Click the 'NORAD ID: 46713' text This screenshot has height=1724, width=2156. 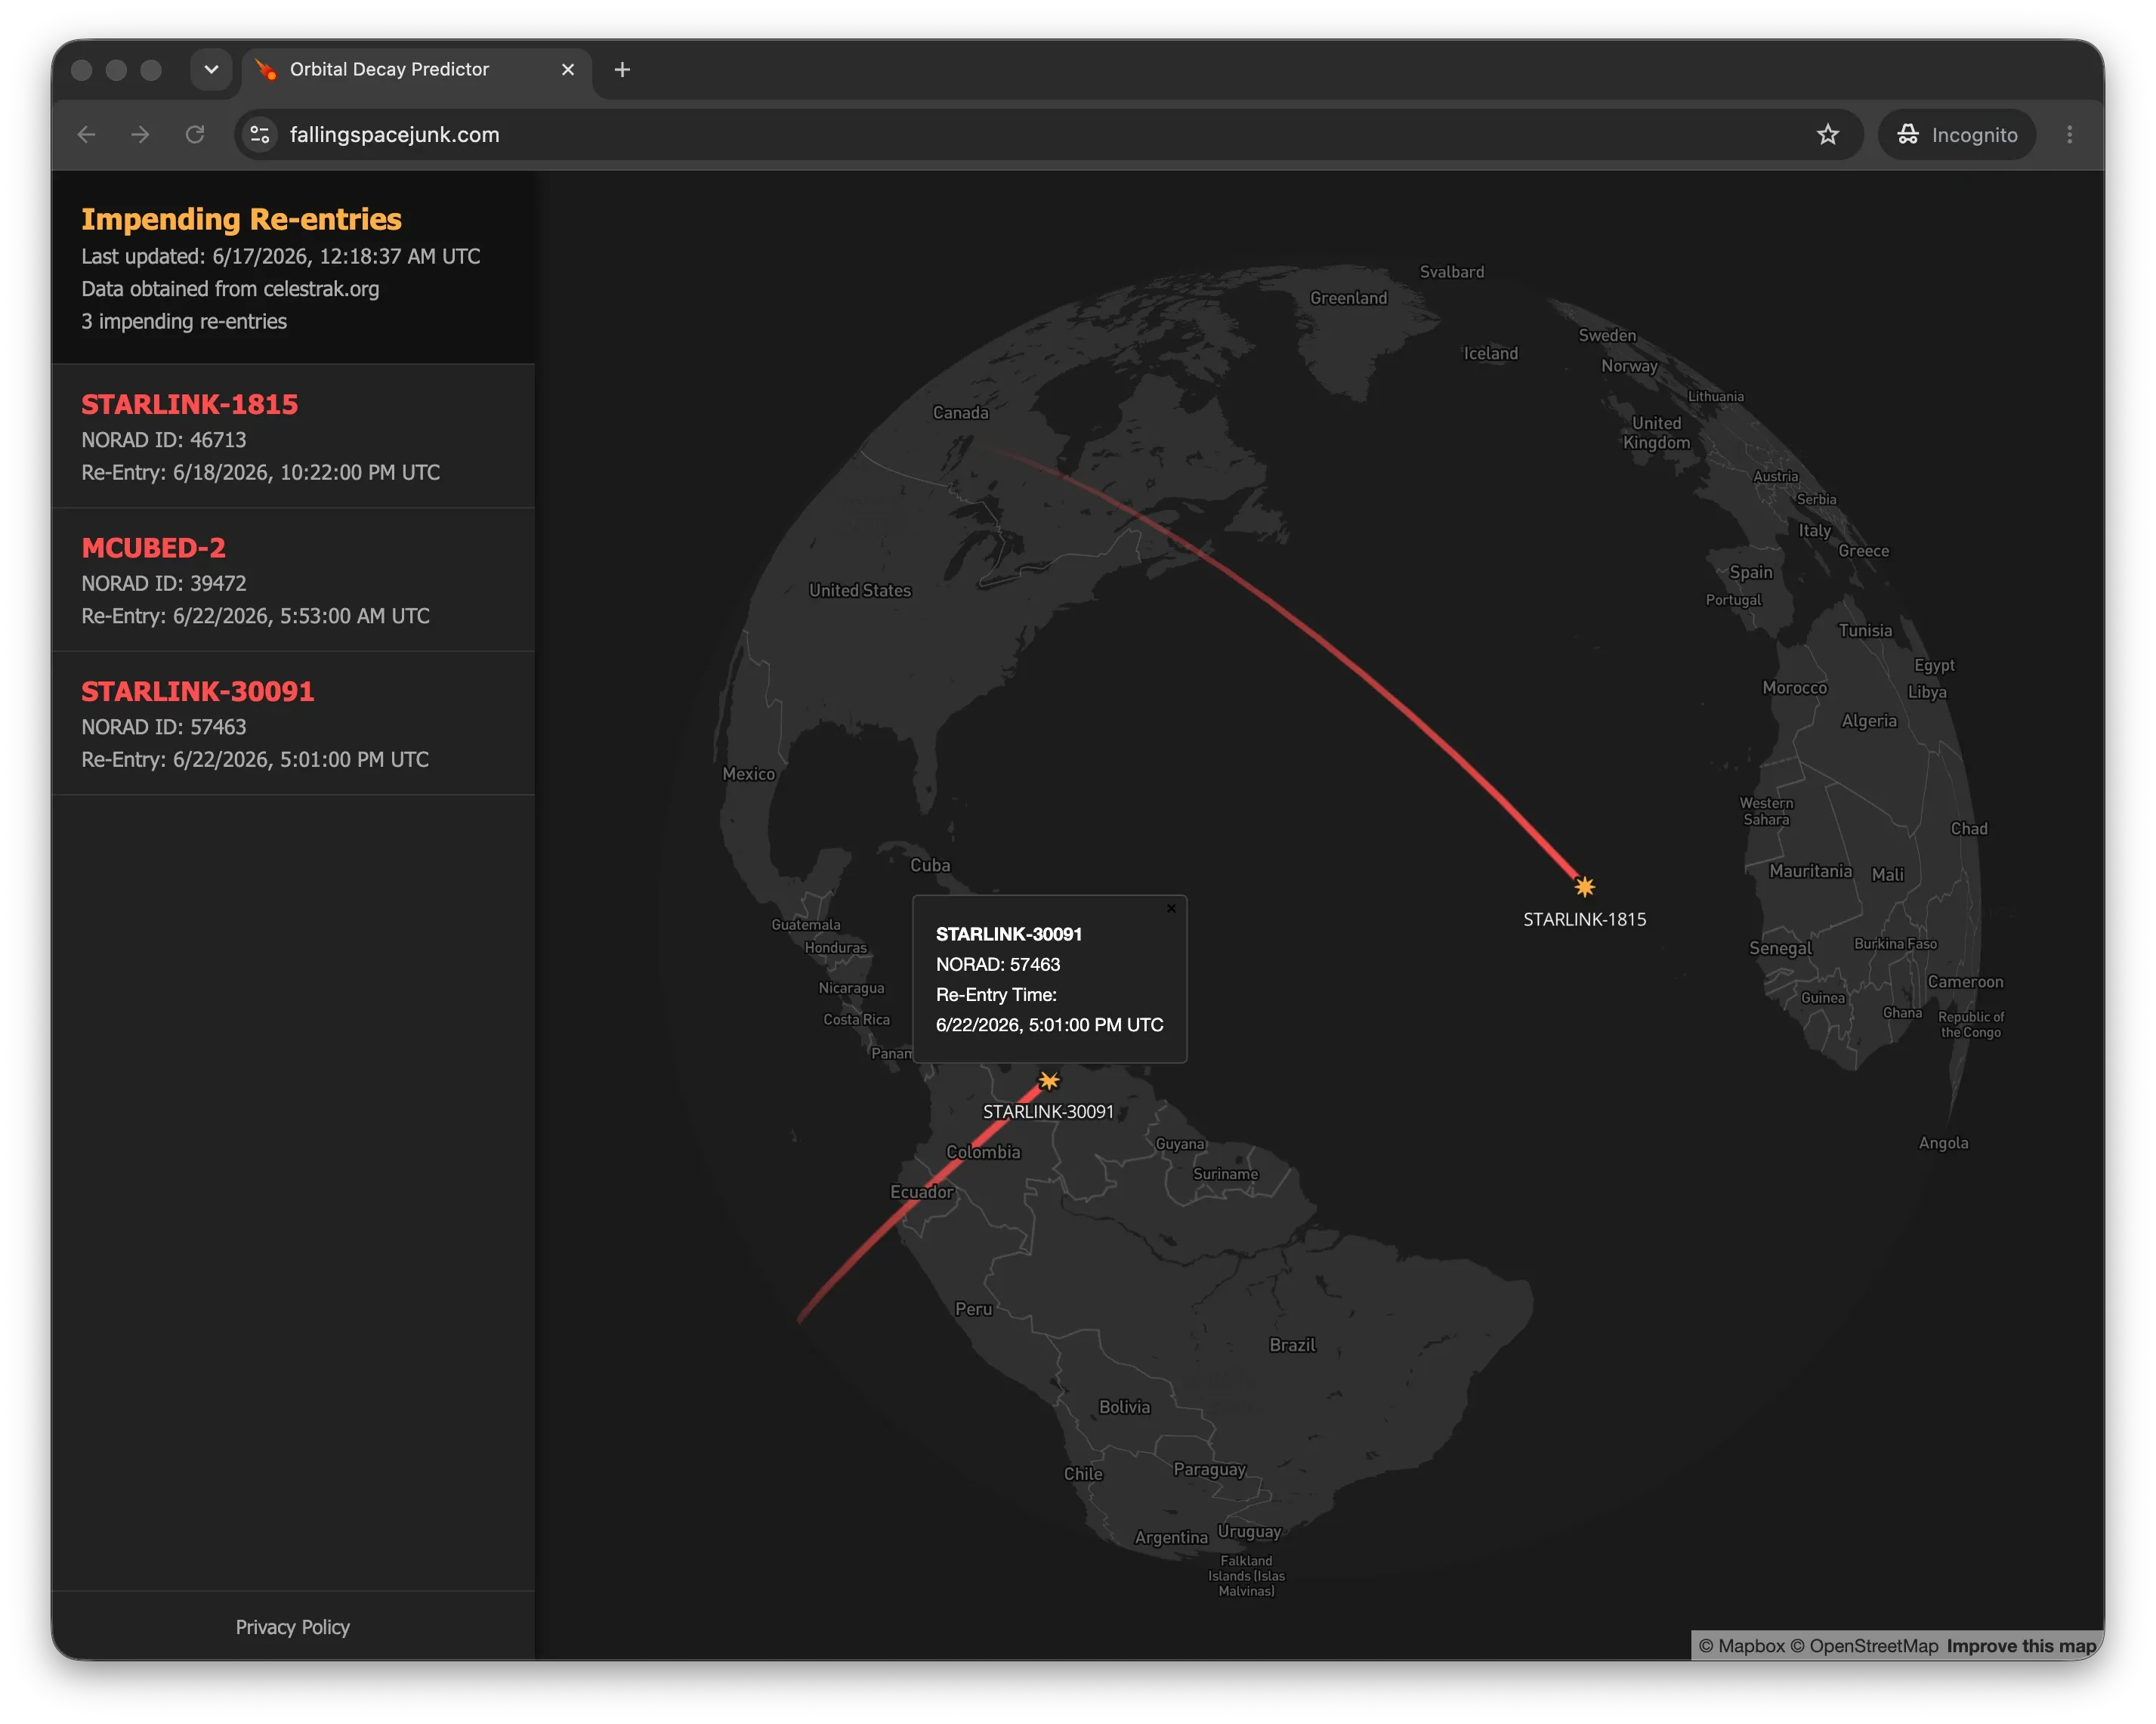(164, 440)
